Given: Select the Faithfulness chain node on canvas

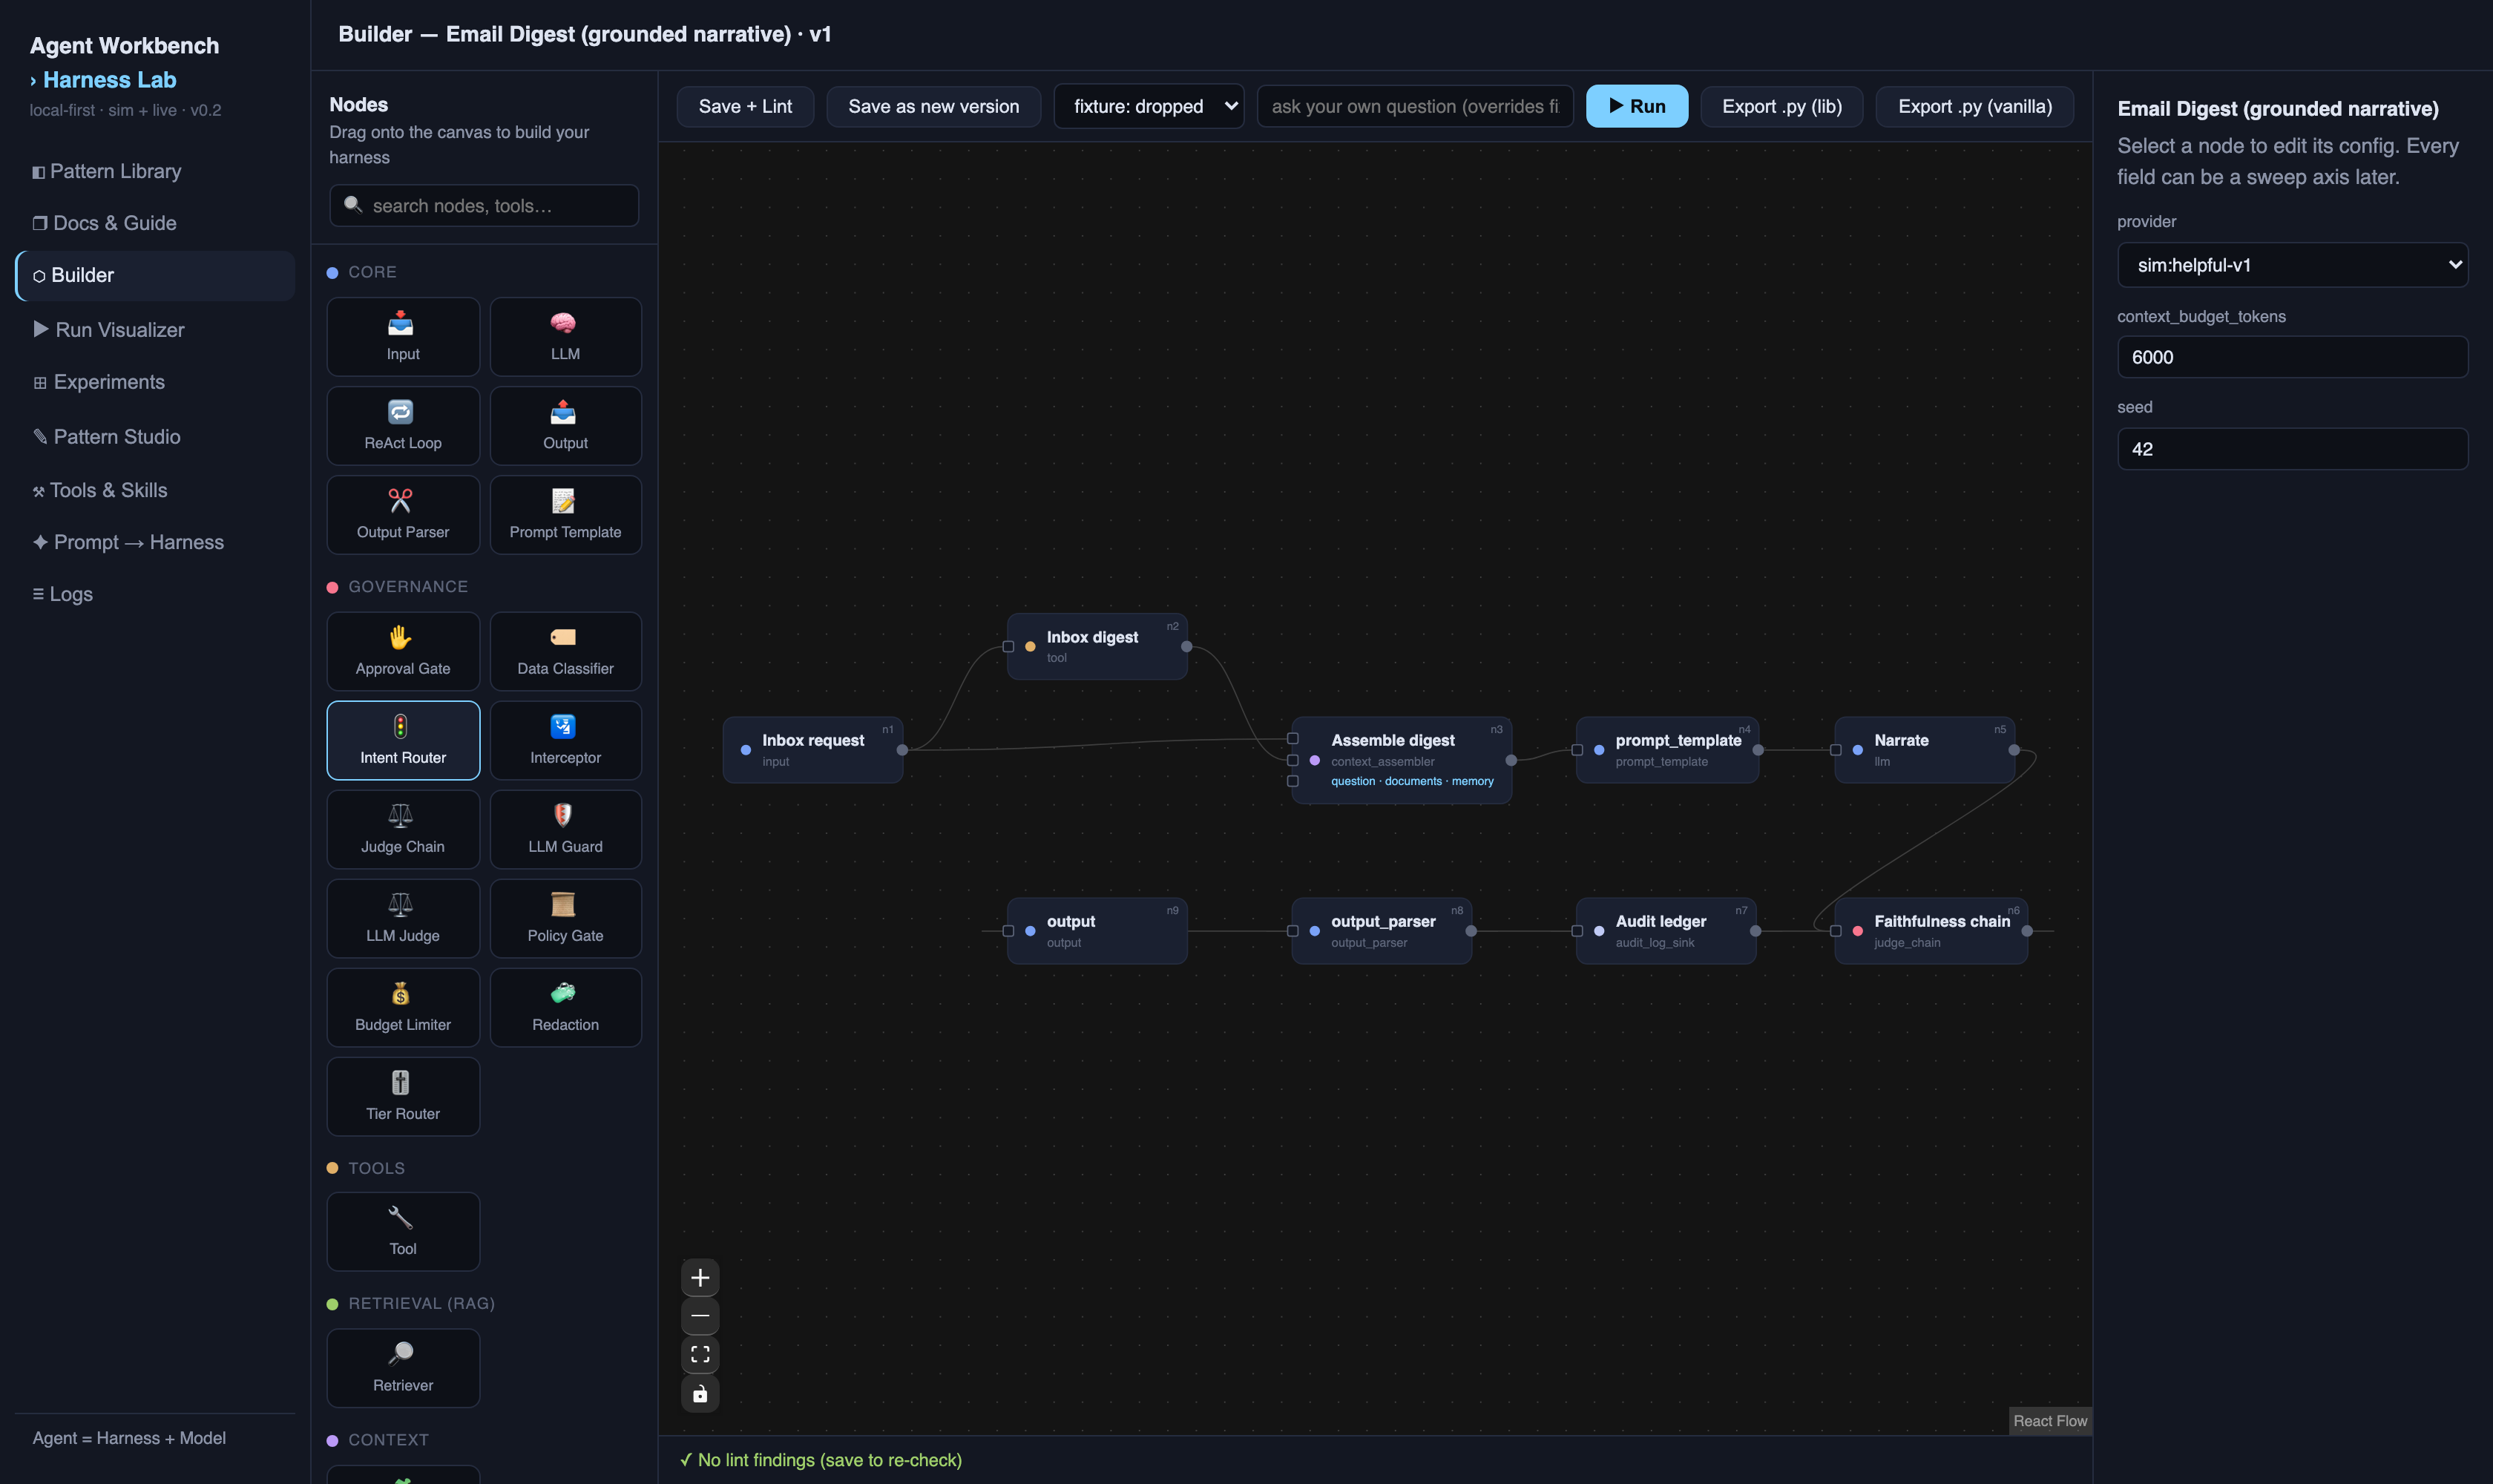Looking at the screenshot, I should tap(1931, 930).
